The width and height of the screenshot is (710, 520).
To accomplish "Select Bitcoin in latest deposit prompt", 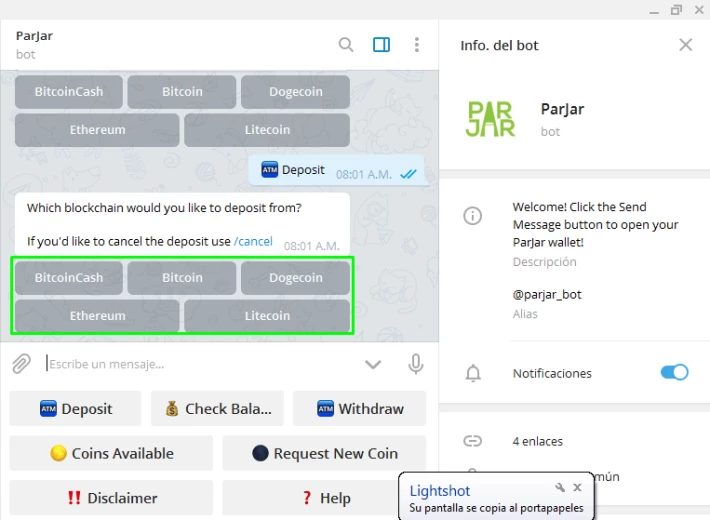I will pyautogui.click(x=182, y=278).
